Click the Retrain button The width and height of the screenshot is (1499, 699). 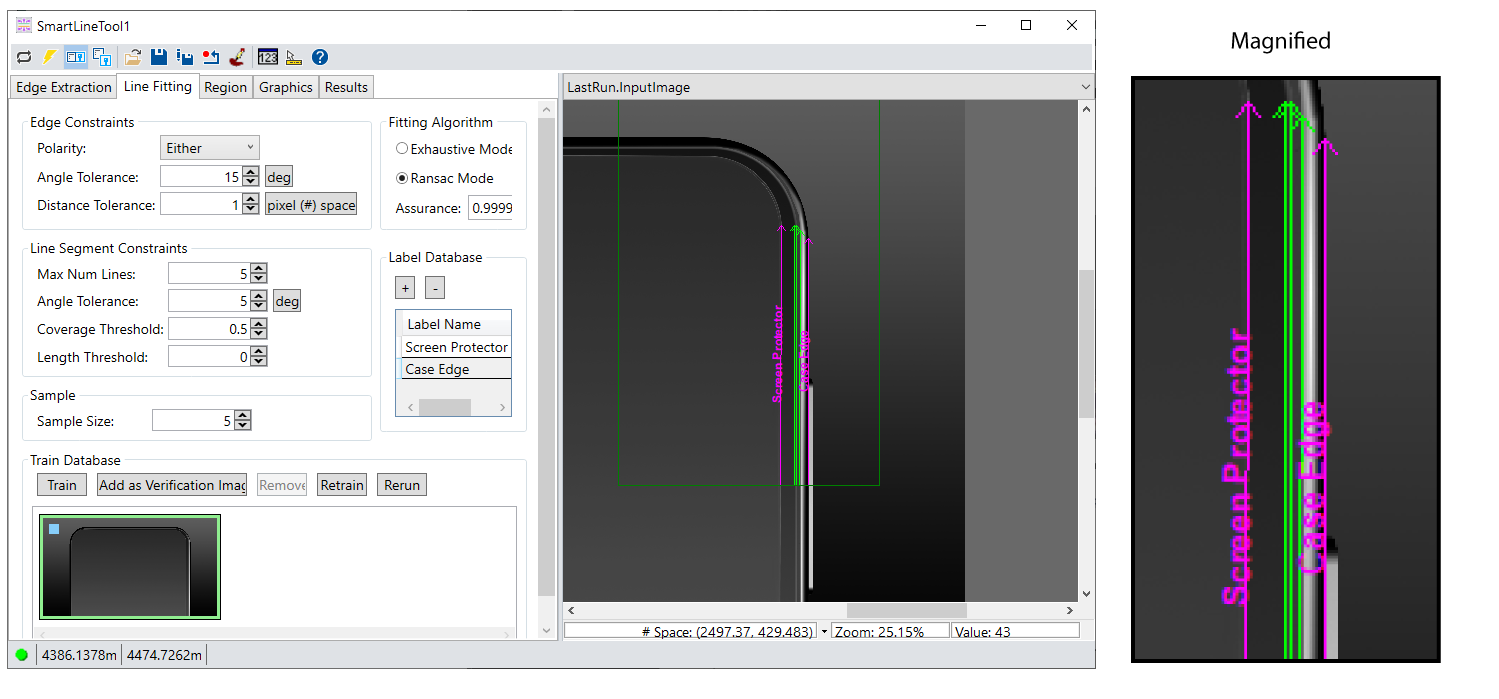(341, 485)
